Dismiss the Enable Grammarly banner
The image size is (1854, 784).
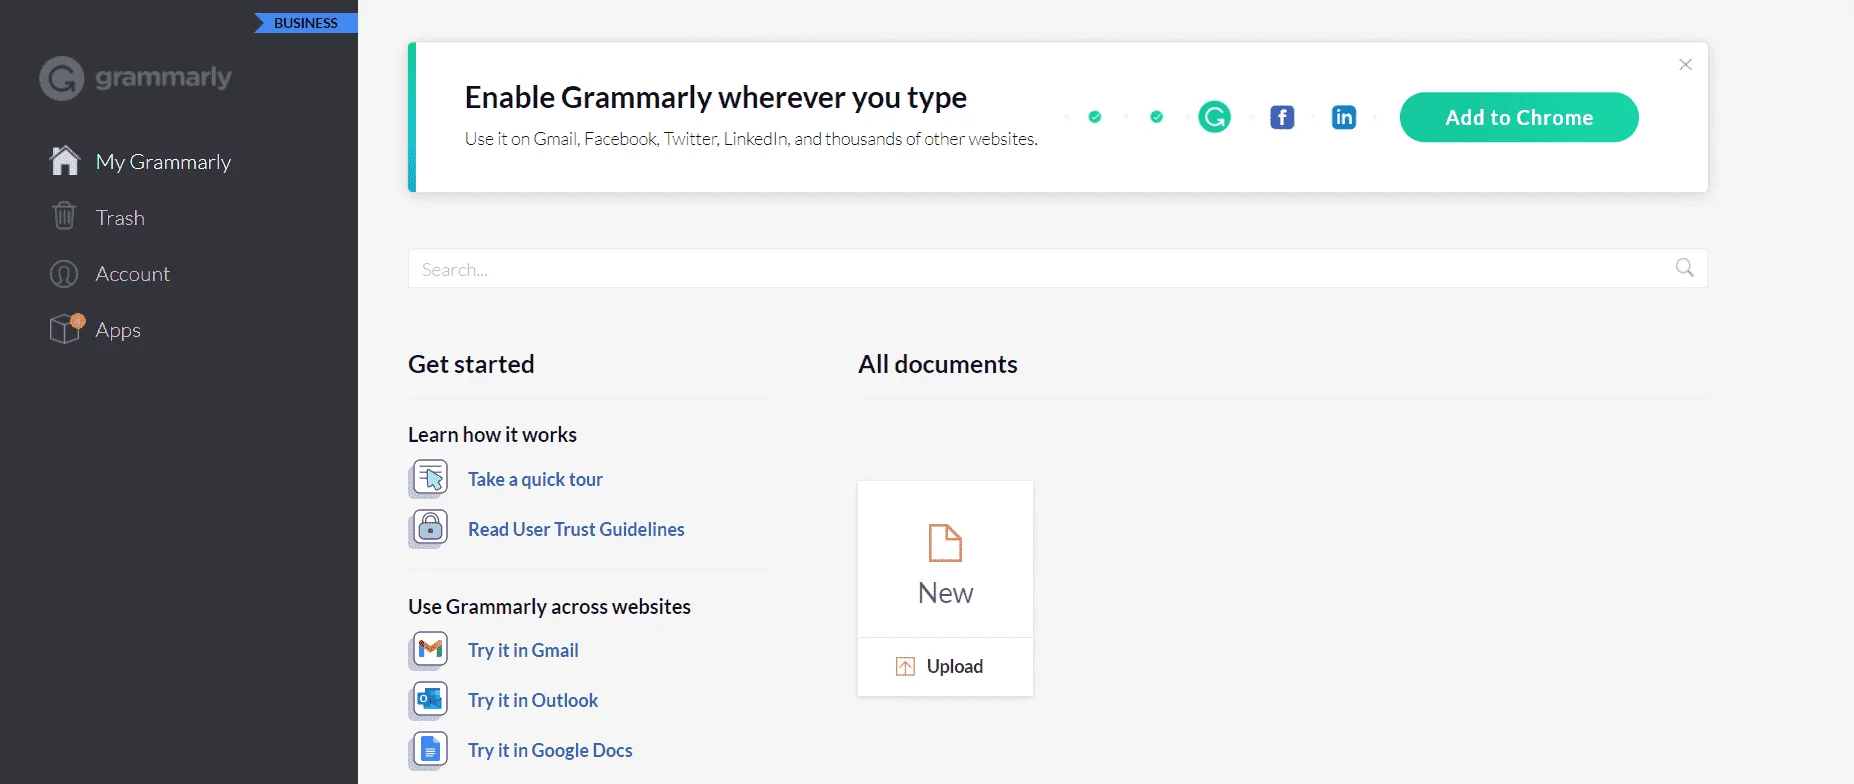[1685, 64]
